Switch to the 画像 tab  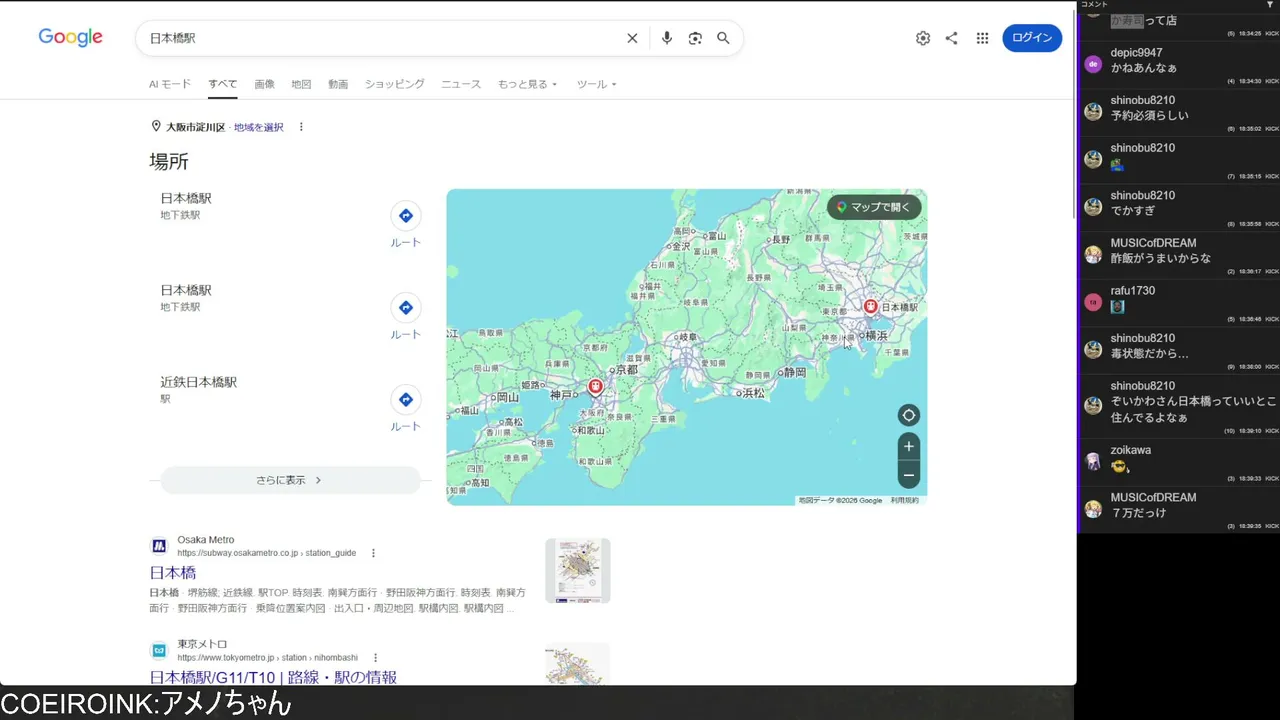264,84
